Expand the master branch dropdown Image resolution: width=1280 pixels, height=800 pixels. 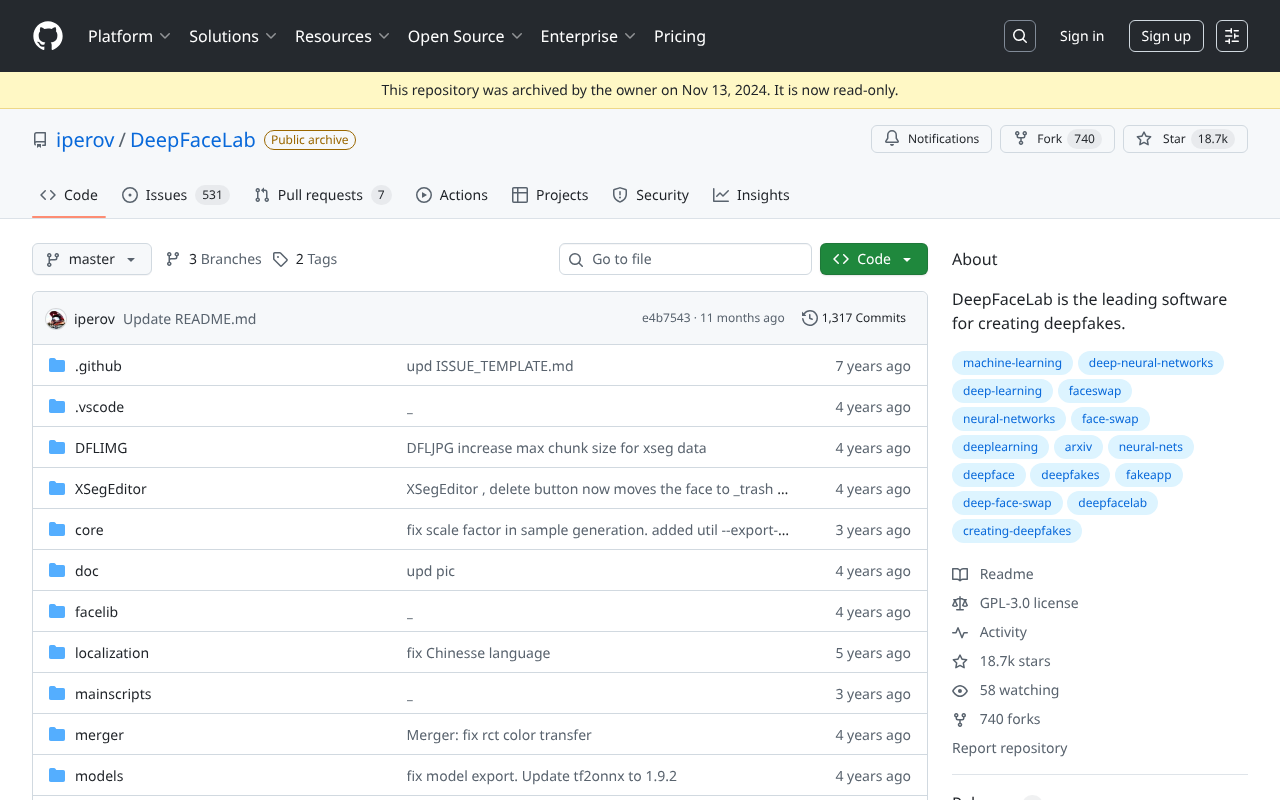click(92, 259)
